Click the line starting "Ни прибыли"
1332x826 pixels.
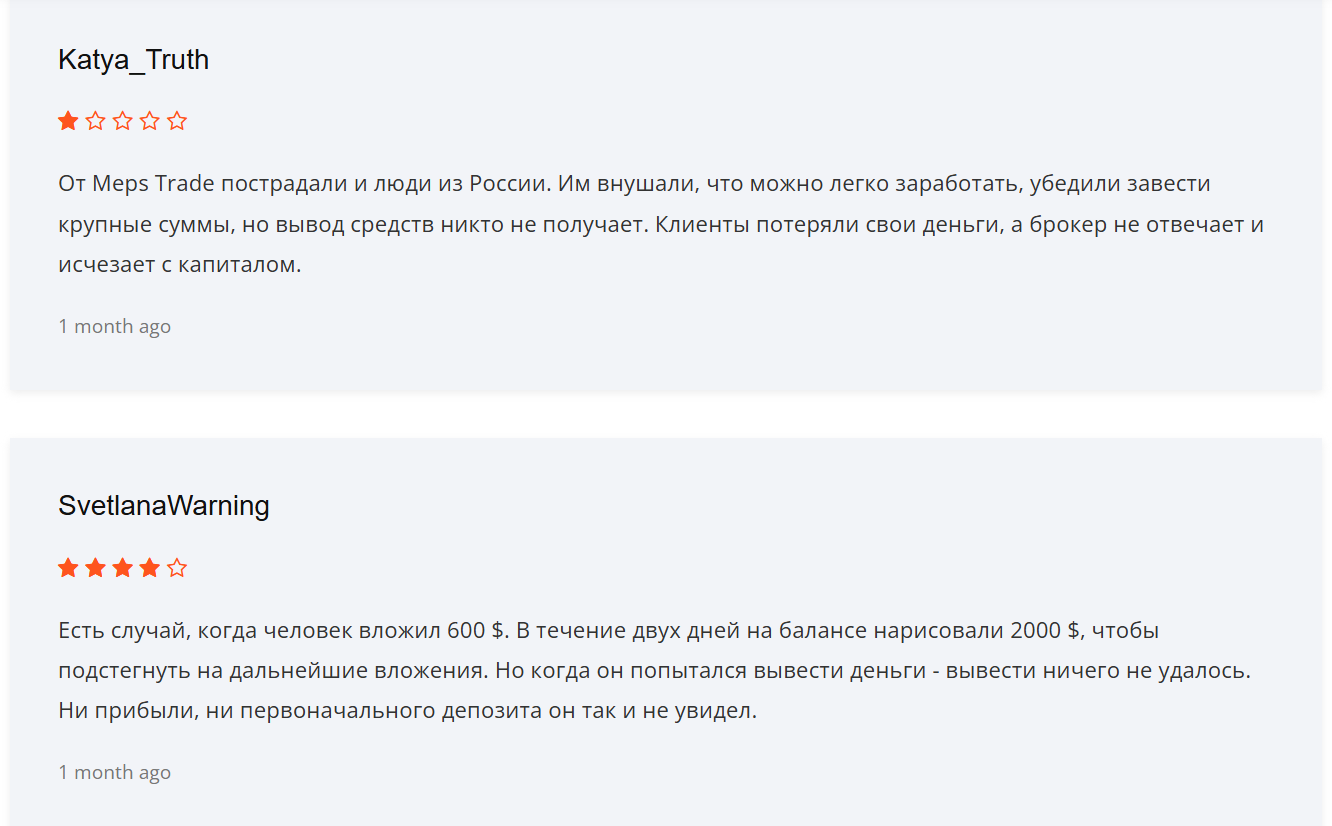click(x=407, y=711)
